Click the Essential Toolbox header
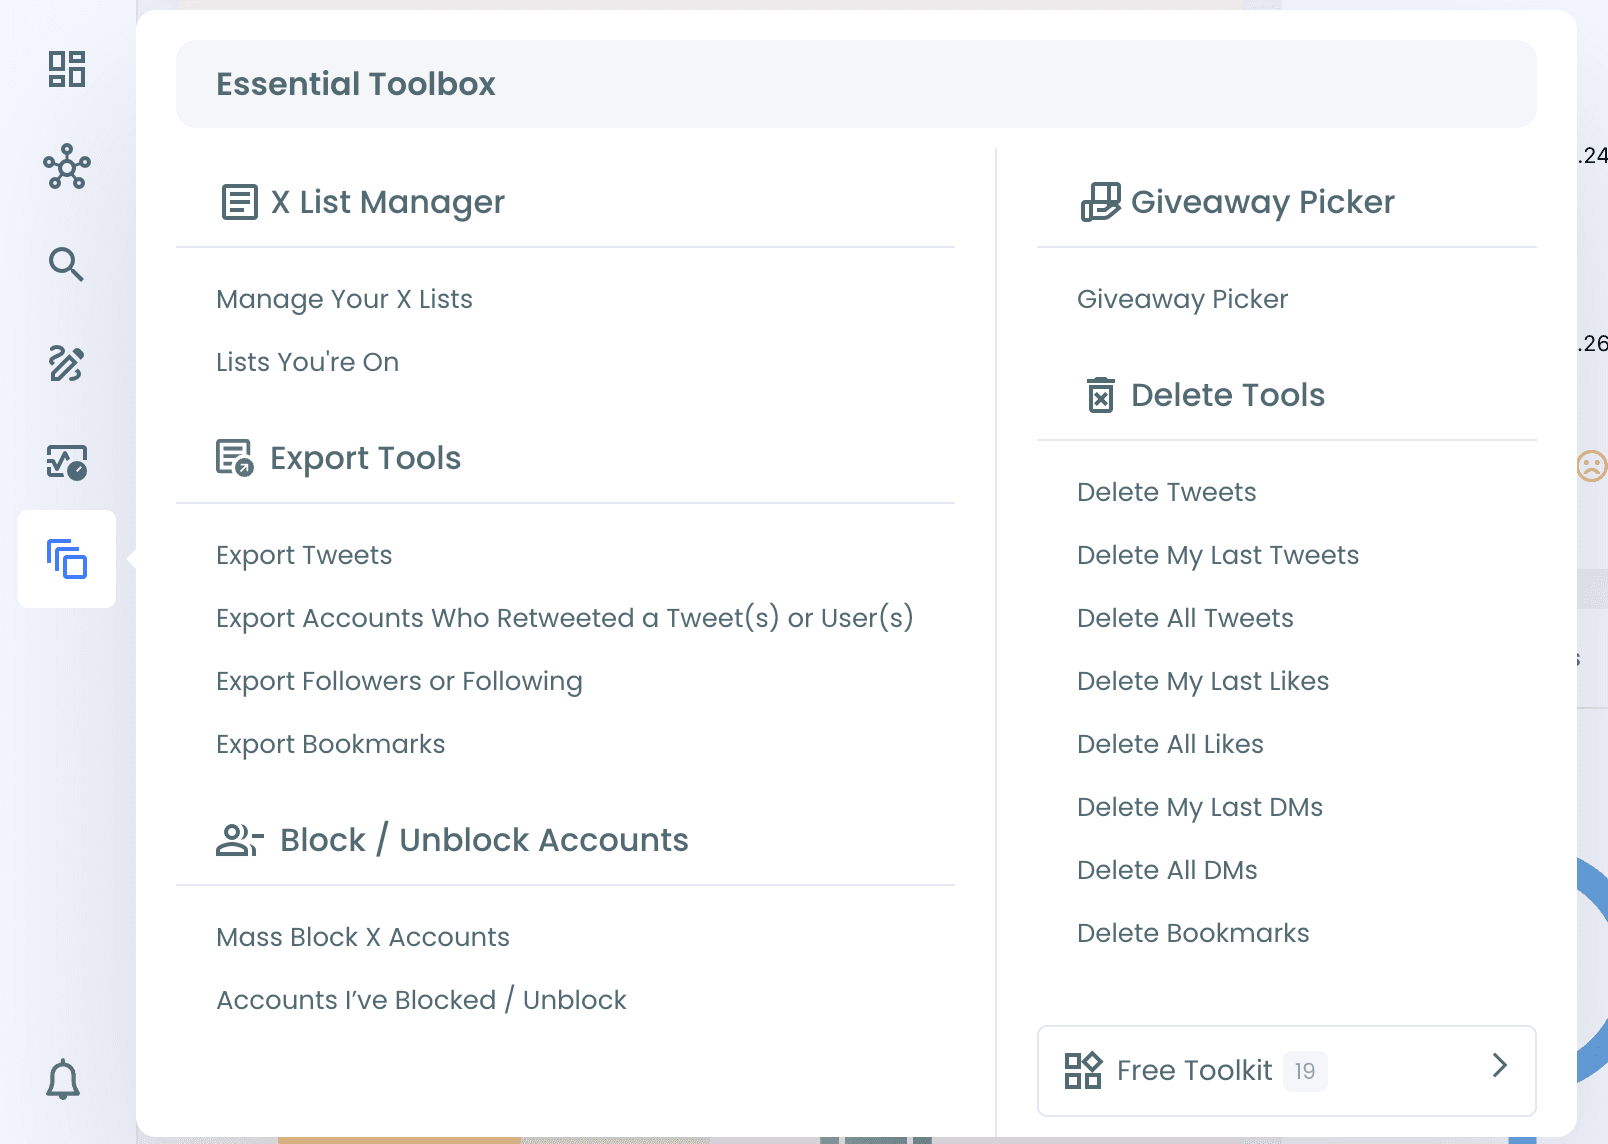Screen dimensions: 1608x1144 click(856, 84)
